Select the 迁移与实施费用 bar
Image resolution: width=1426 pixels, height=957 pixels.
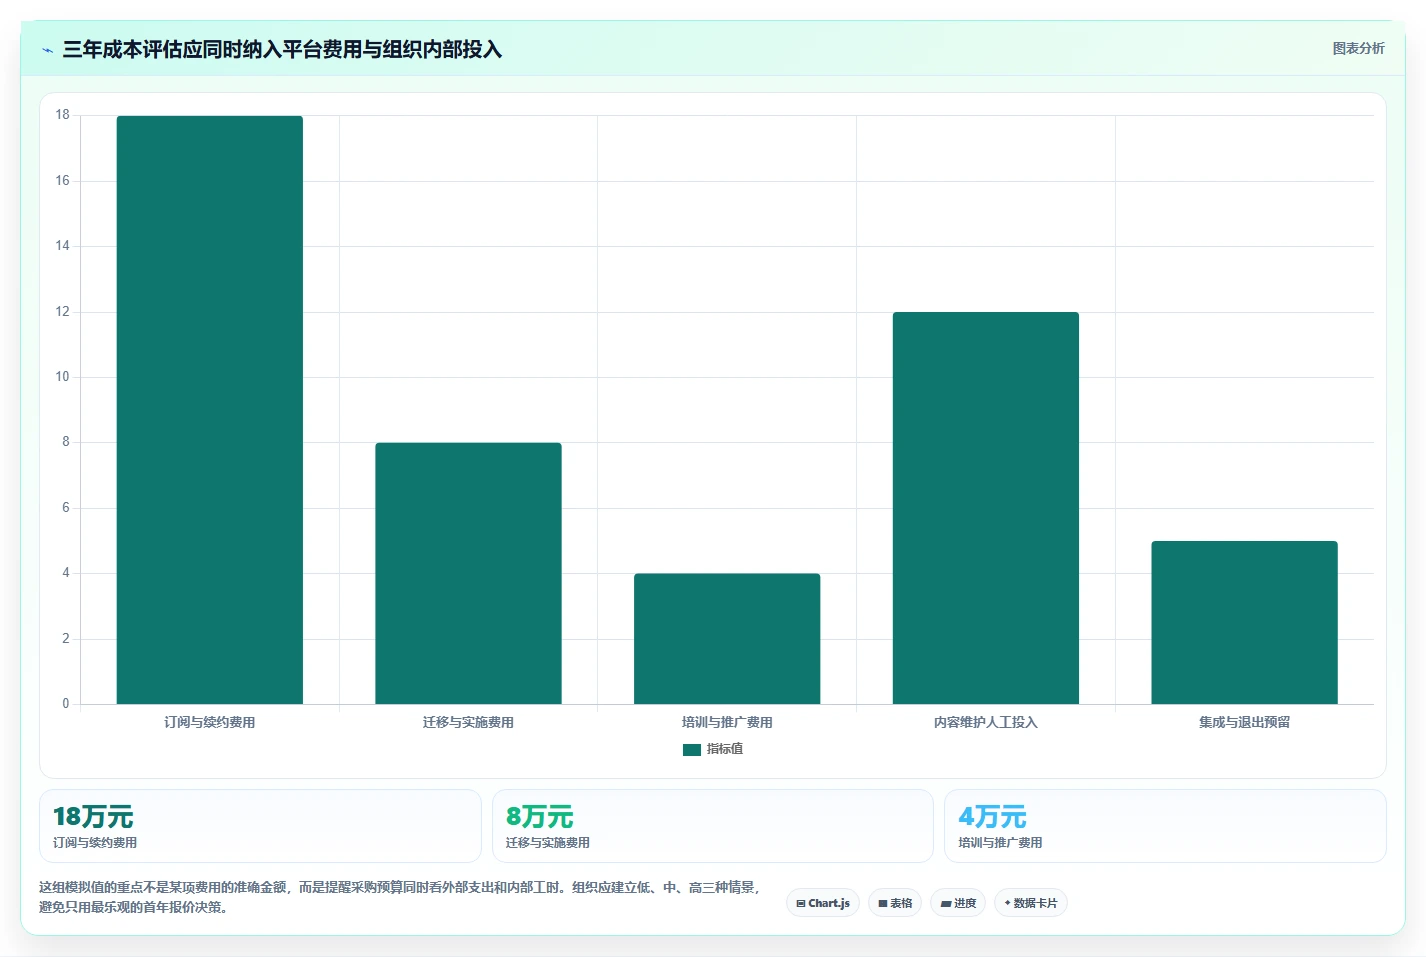468,573
